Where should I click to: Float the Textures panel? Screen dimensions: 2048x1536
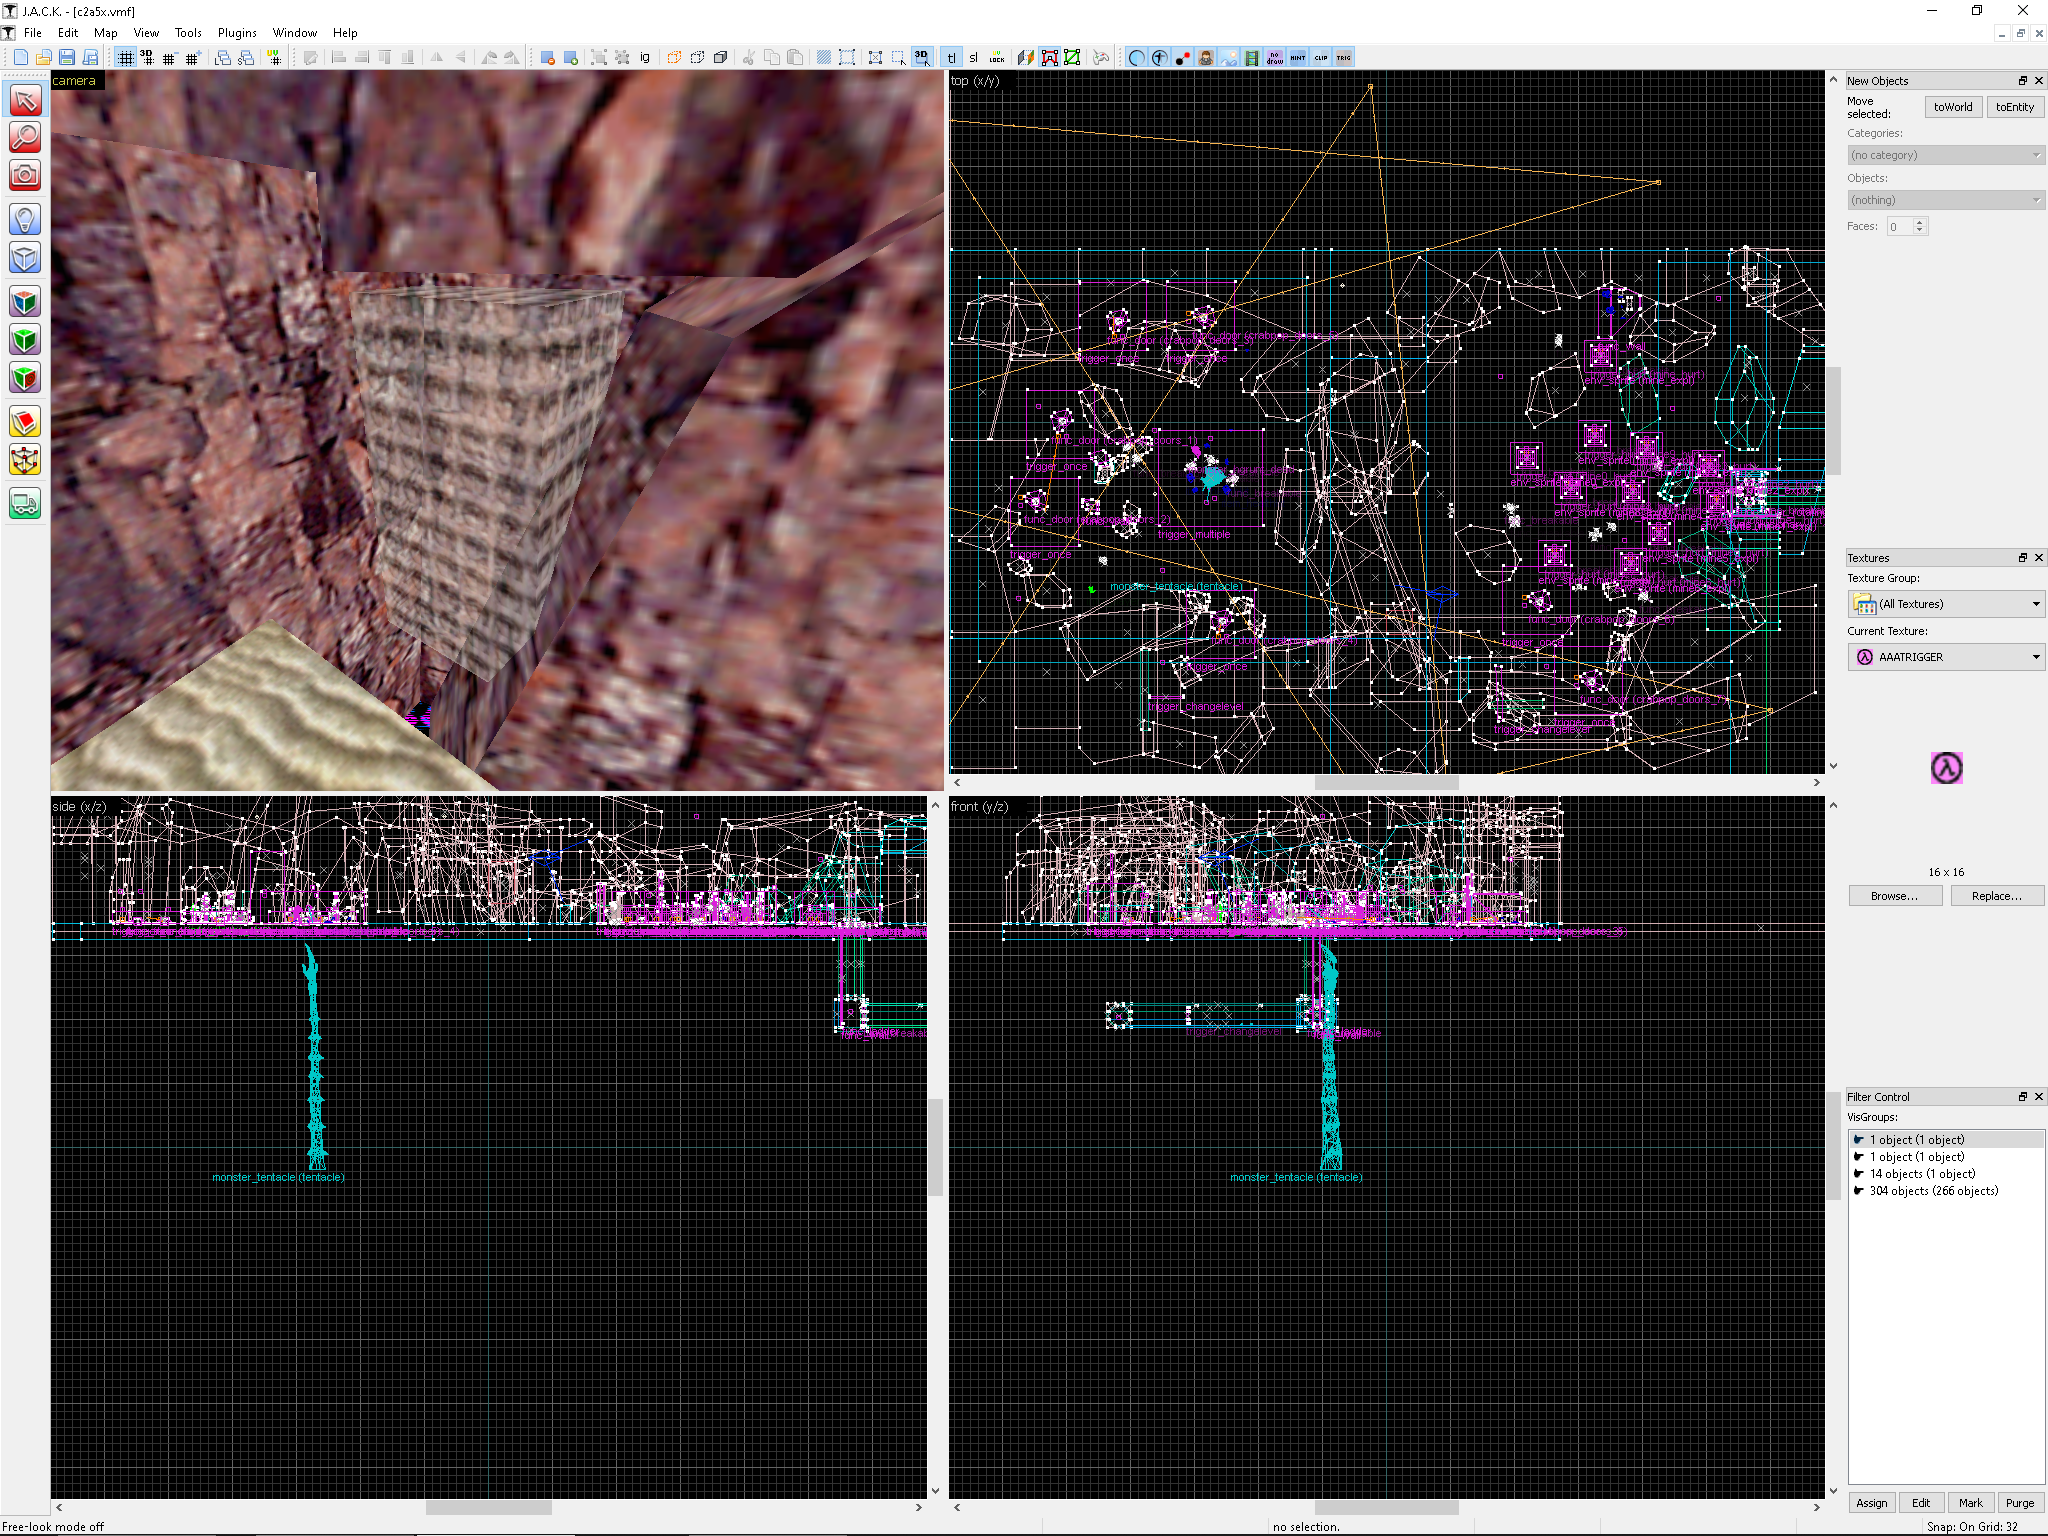click(2023, 558)
